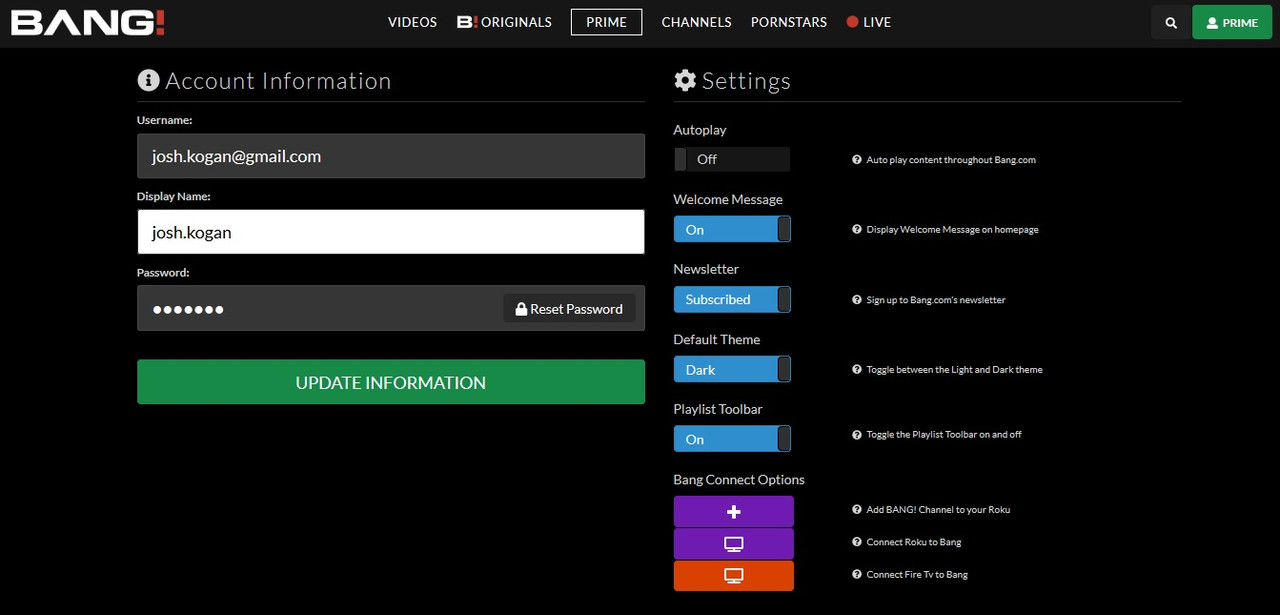This screenshot has width=1280, height=615.
Task: Click the 'Toggle between the Light and Dark theme' text
Action: (x=954, y=370)
